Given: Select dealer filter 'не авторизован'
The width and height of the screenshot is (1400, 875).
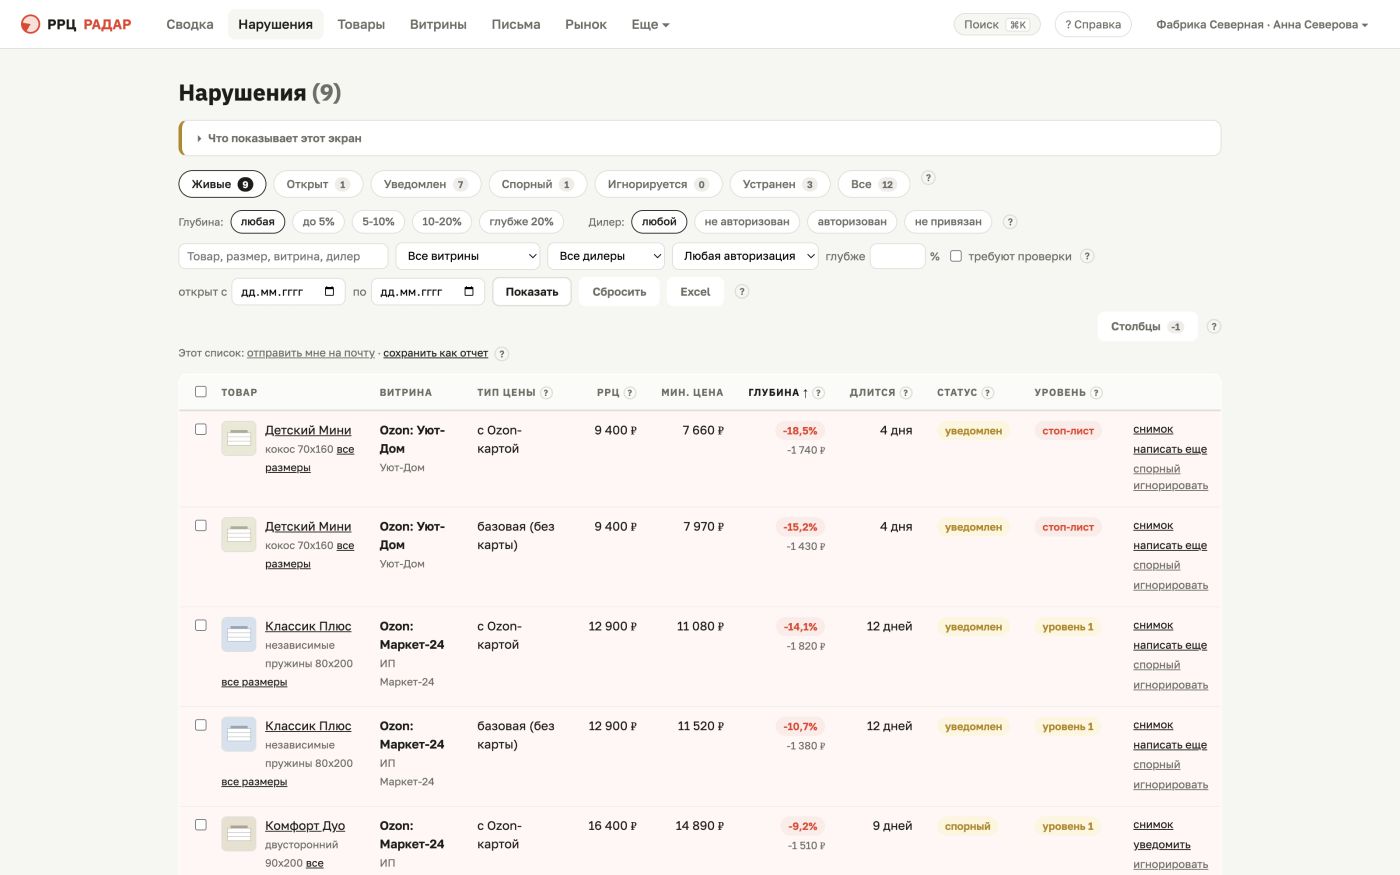Looking at the screenshot, I should click(x=747, y=222).
